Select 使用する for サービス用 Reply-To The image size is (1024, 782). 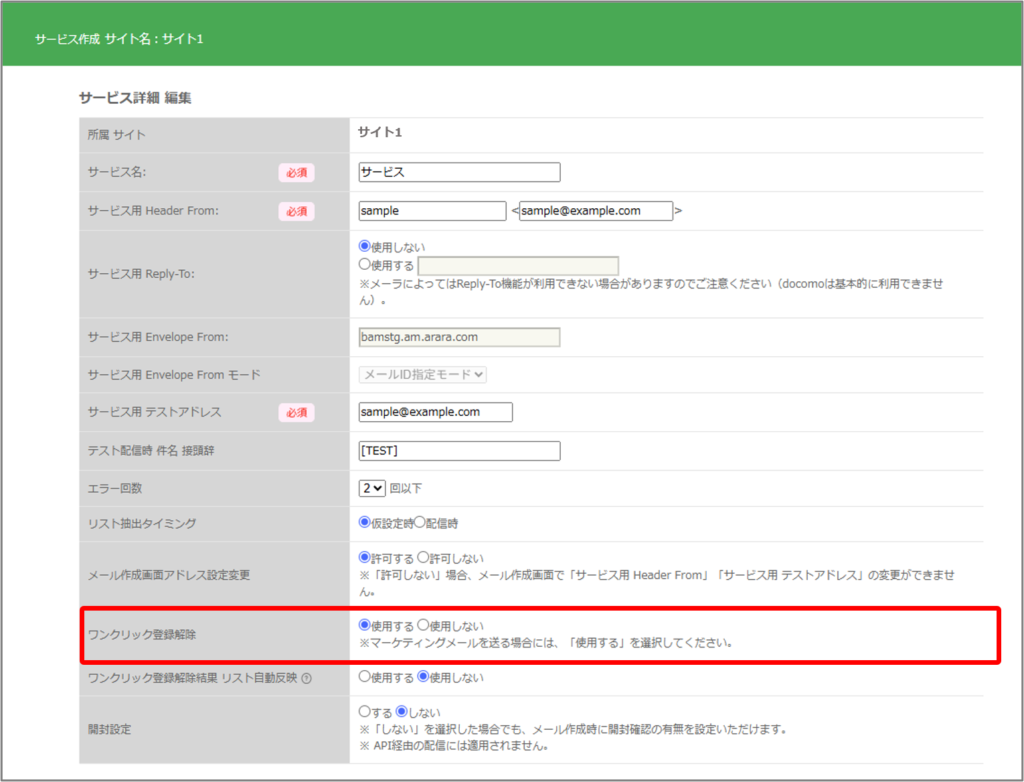[x=365, y=265]
